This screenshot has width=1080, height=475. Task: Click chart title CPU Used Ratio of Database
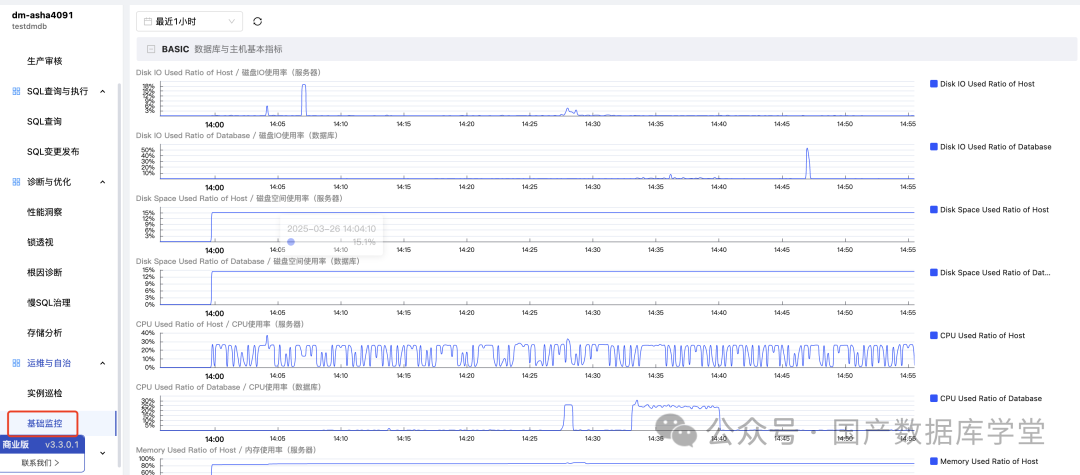click(229, 387)
